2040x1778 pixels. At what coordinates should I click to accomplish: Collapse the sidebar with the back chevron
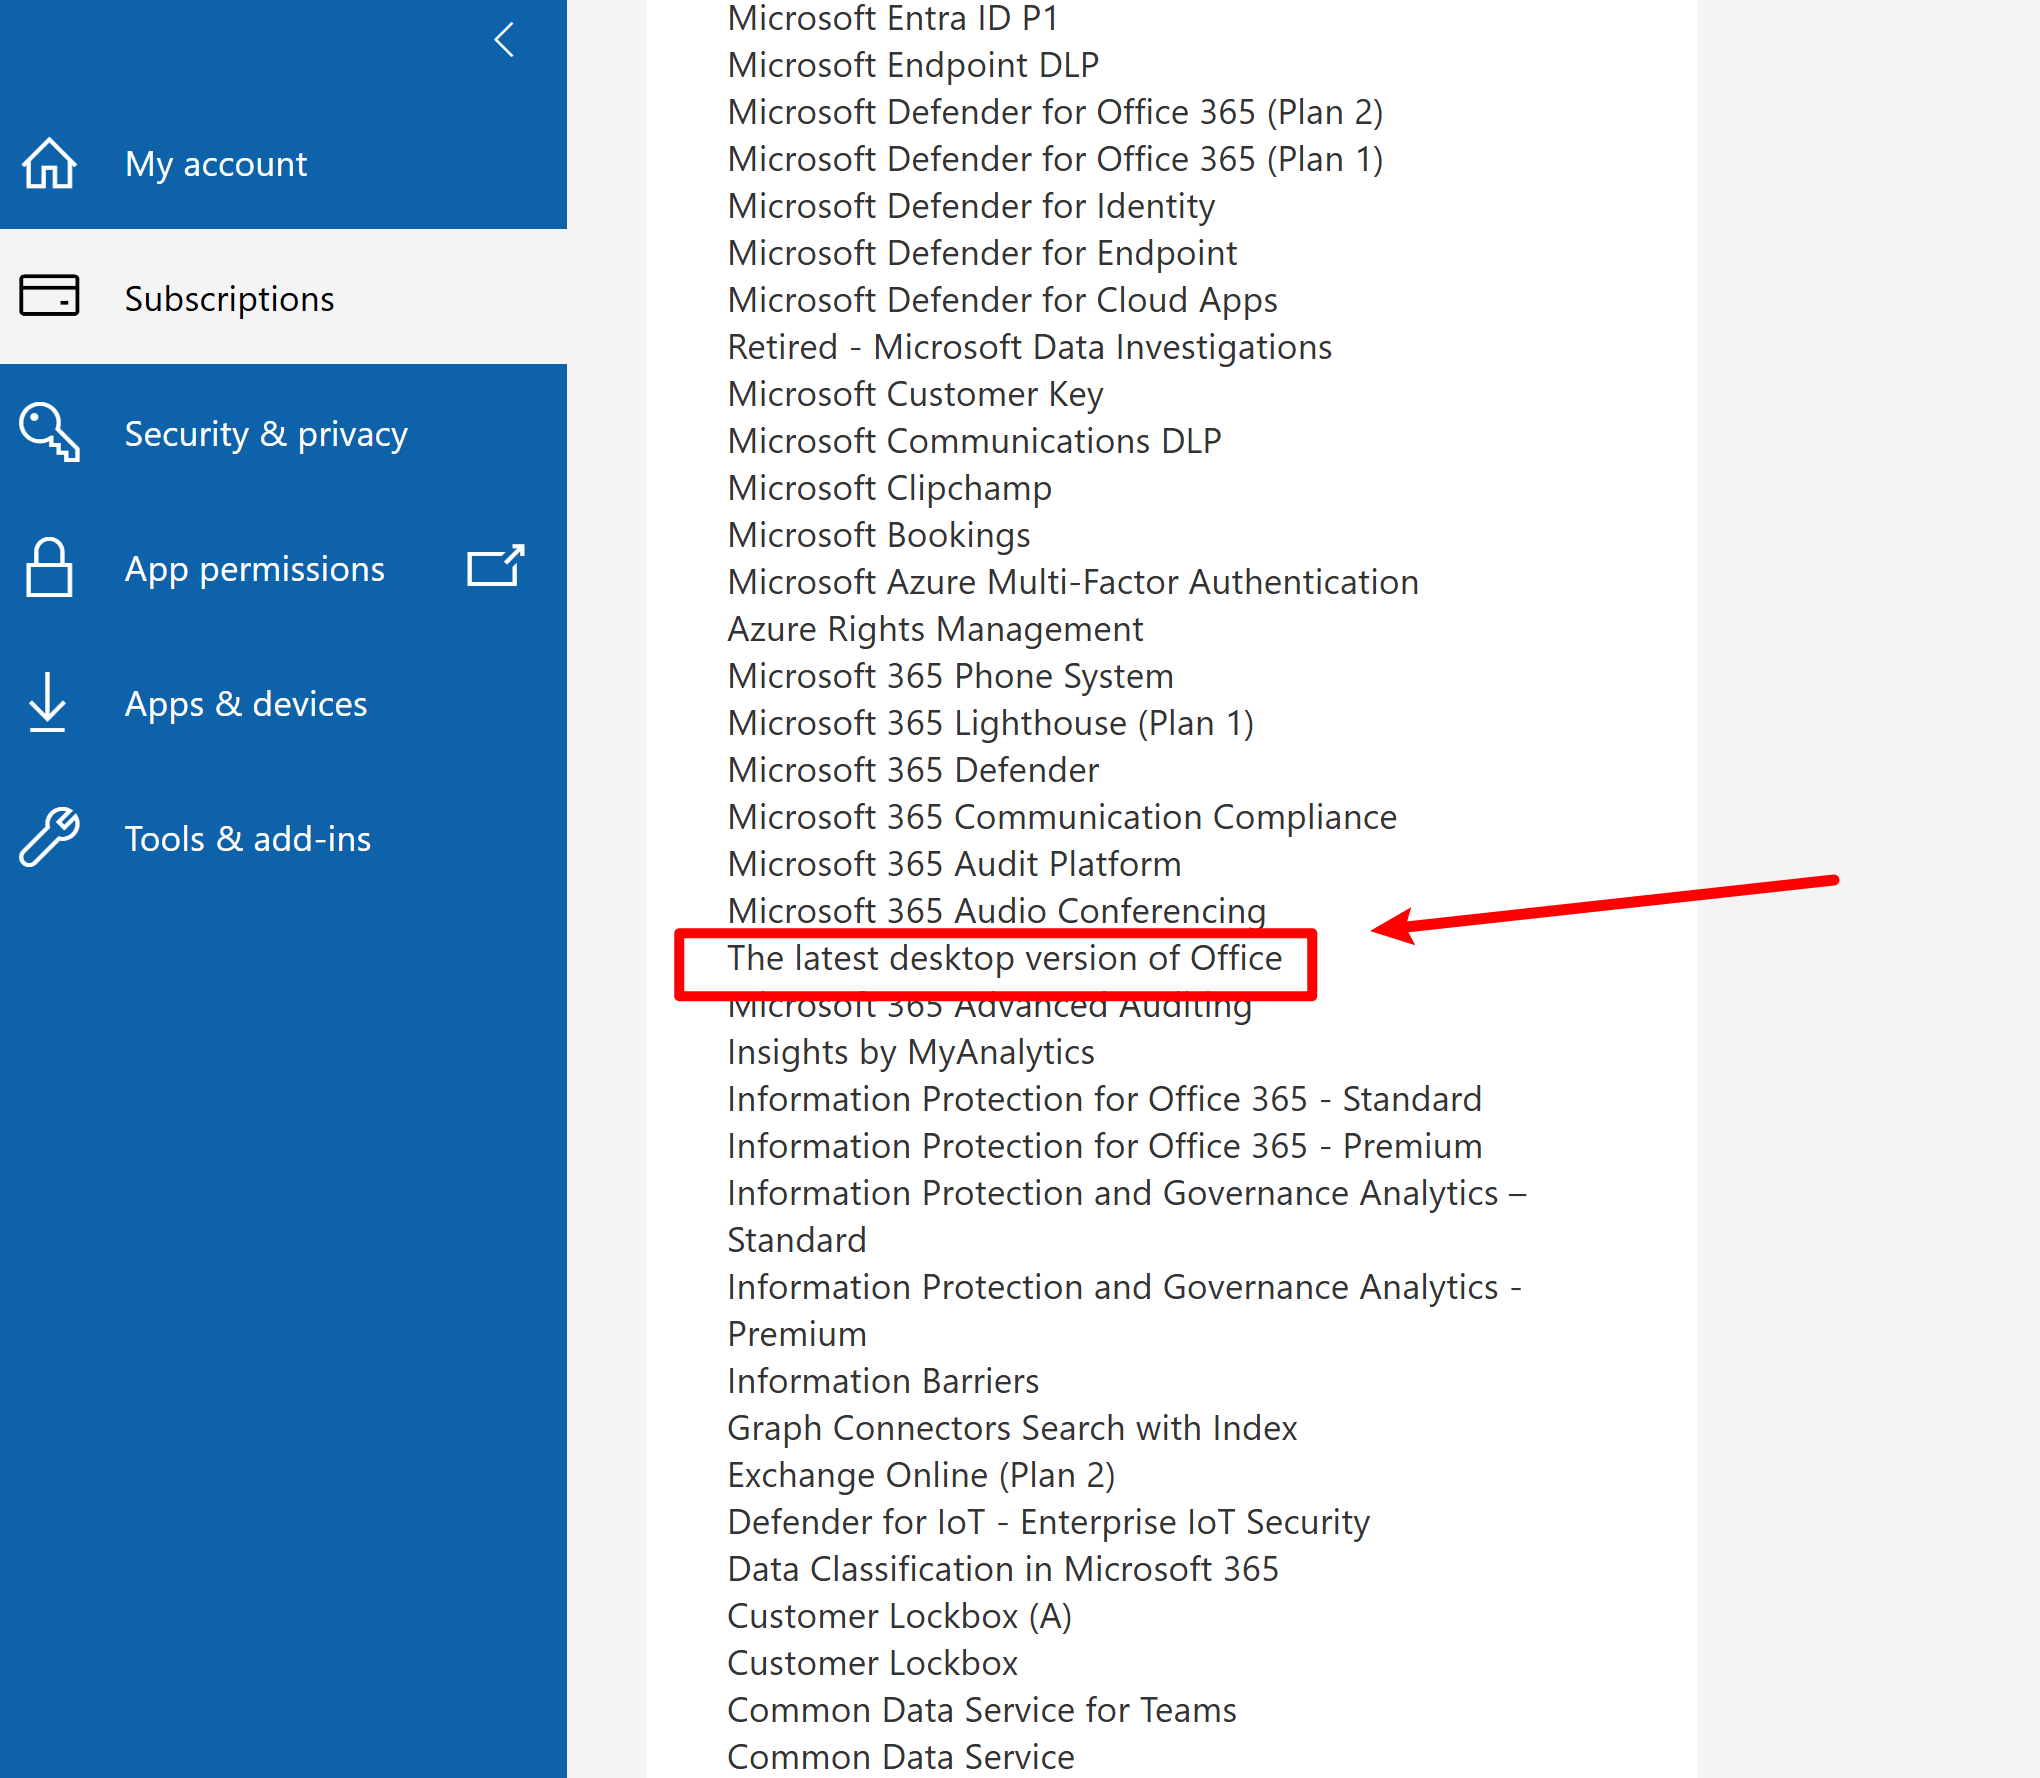(505, 40)
